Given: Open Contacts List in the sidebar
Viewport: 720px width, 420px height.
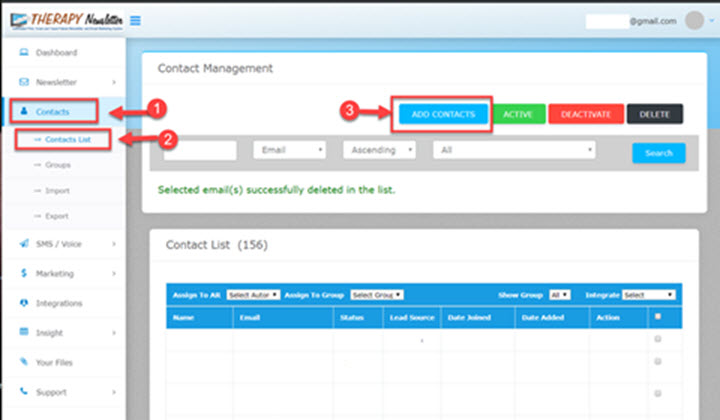Looking at the screenshot, I should [x=67, y=139].
